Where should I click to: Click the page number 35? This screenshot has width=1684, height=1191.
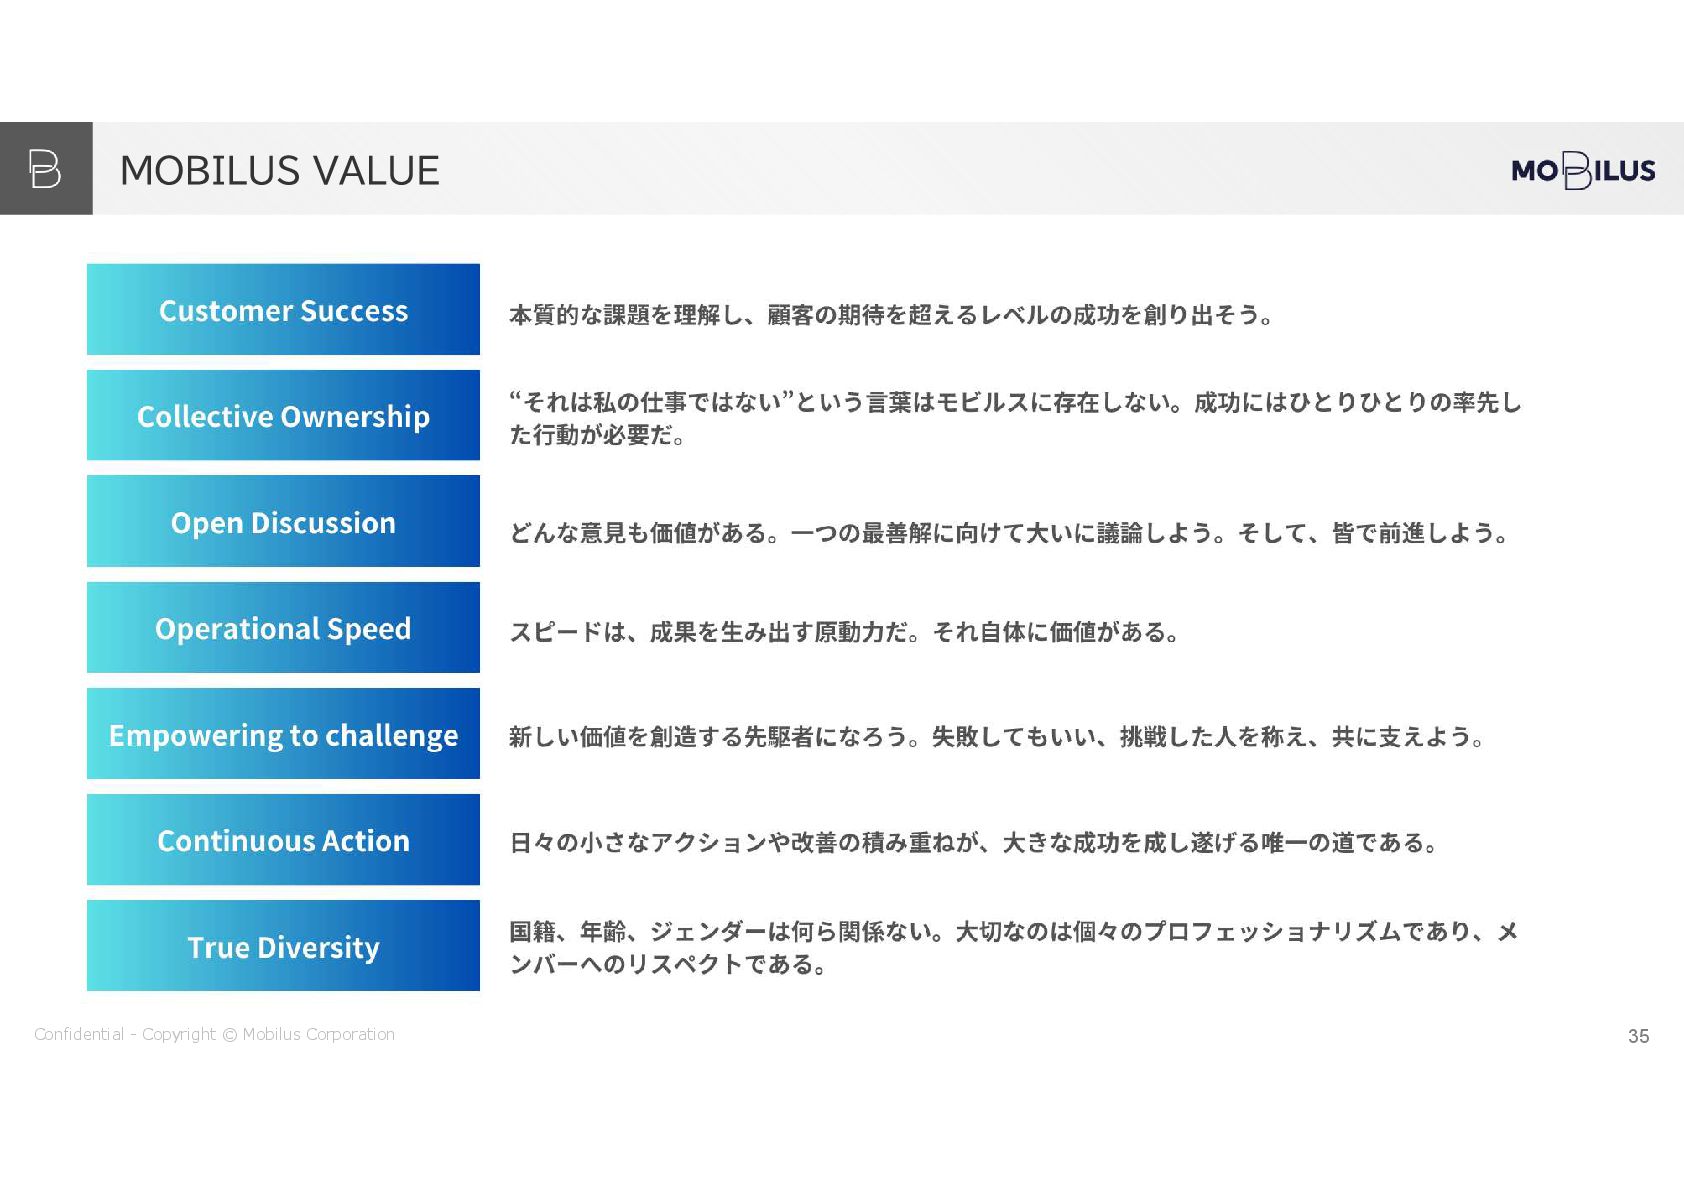[x=1638, y=1036]
